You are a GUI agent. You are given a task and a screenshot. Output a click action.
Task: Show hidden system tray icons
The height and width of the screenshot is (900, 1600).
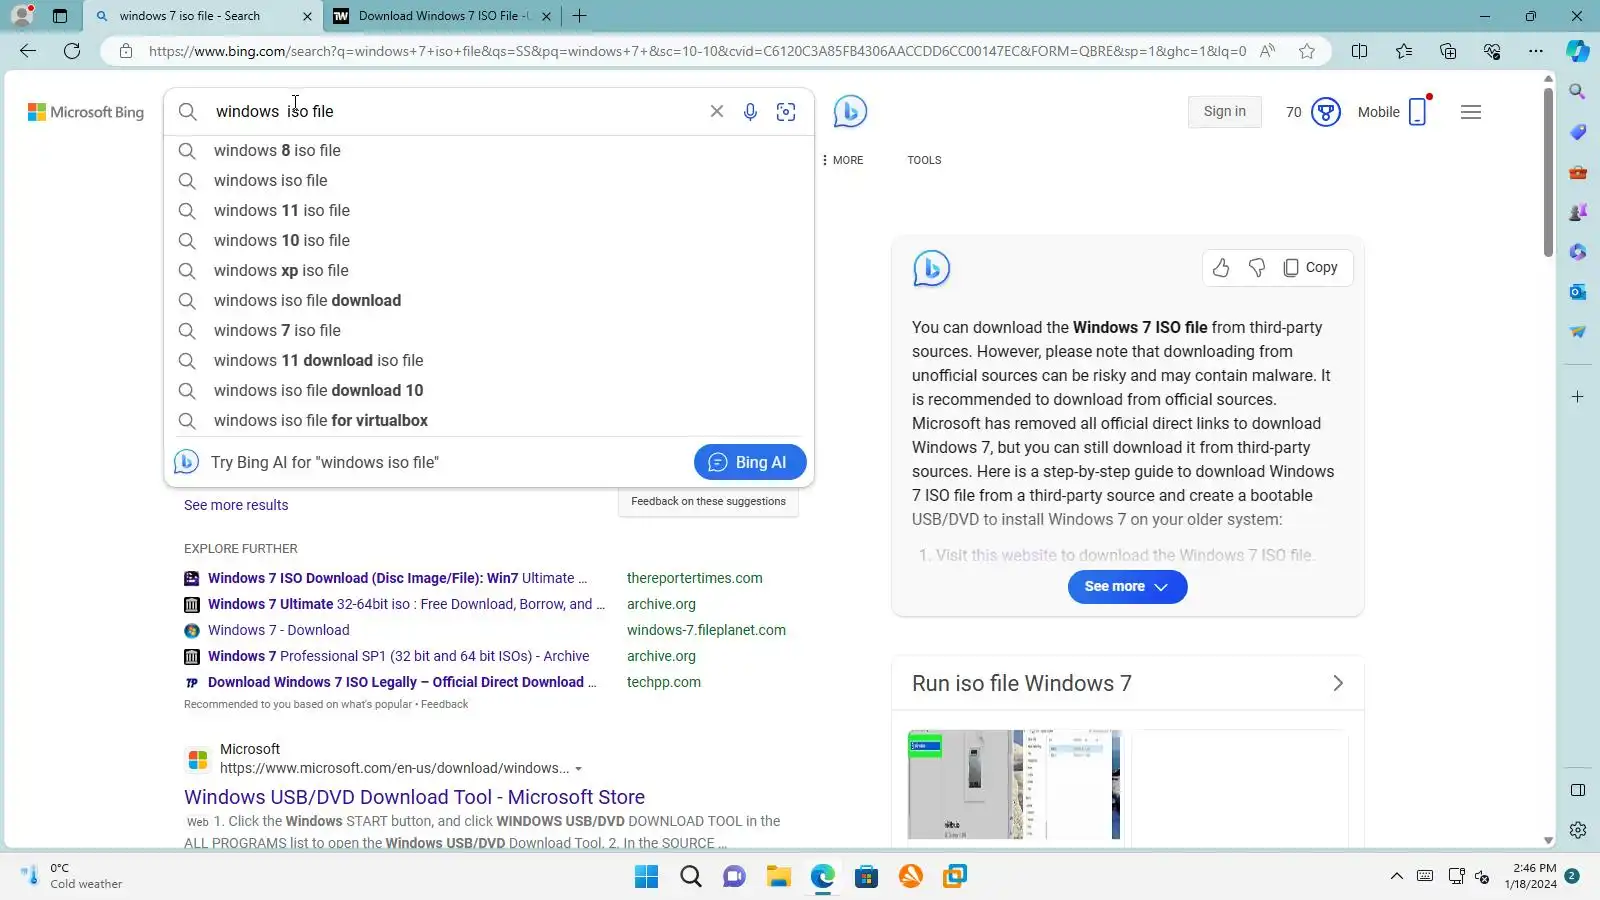click(x=1396, y=877)
